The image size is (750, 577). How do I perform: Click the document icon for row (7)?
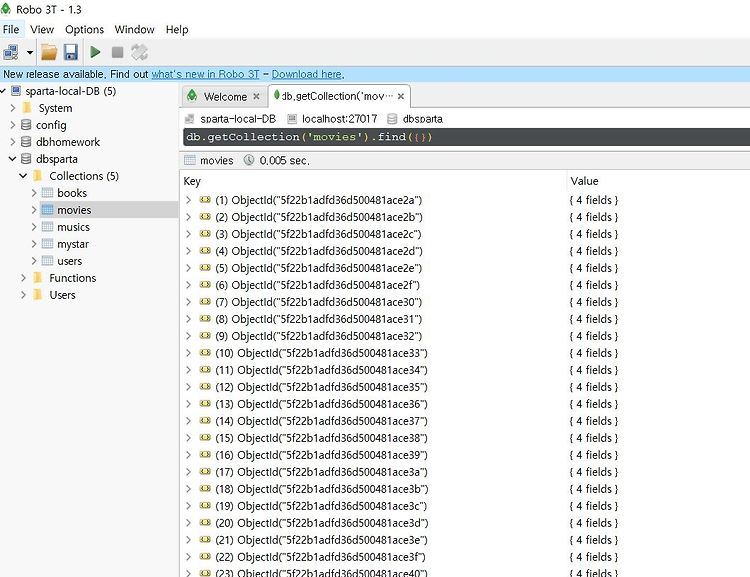click(205, 301)
